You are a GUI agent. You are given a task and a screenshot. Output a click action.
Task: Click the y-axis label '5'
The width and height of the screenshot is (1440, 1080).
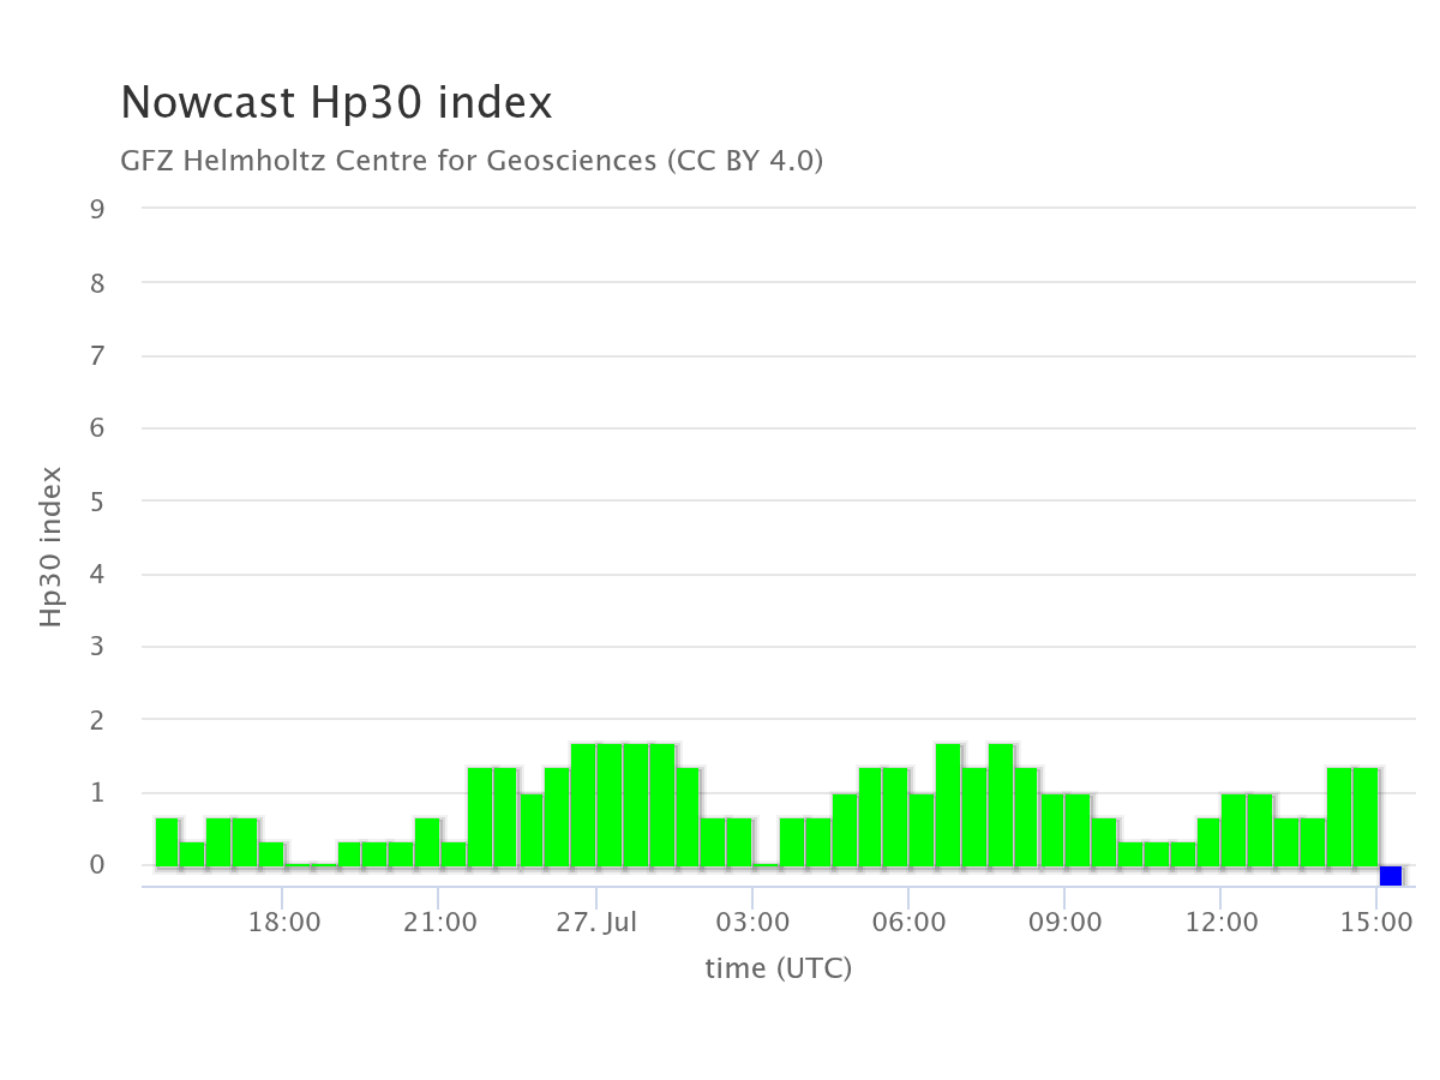(x=97, y=501)
